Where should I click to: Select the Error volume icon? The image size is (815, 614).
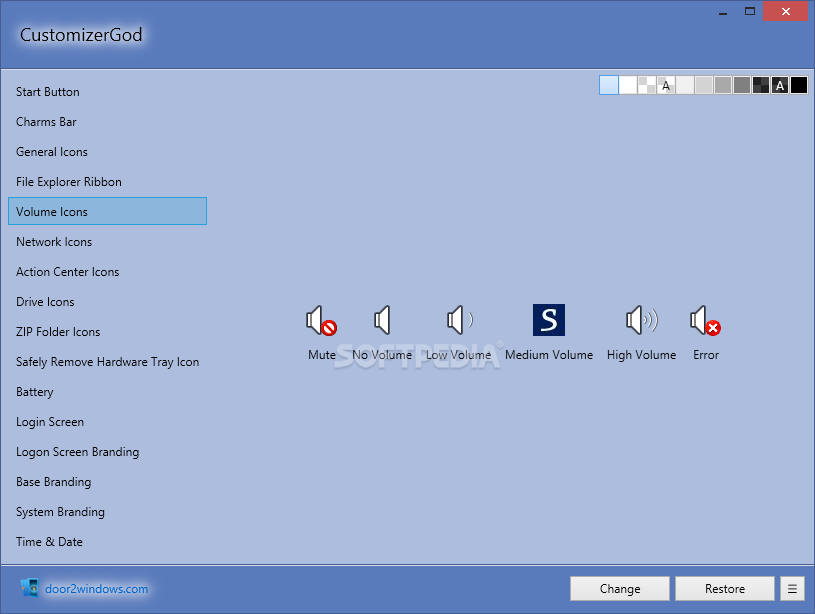[x=705, y=320]
